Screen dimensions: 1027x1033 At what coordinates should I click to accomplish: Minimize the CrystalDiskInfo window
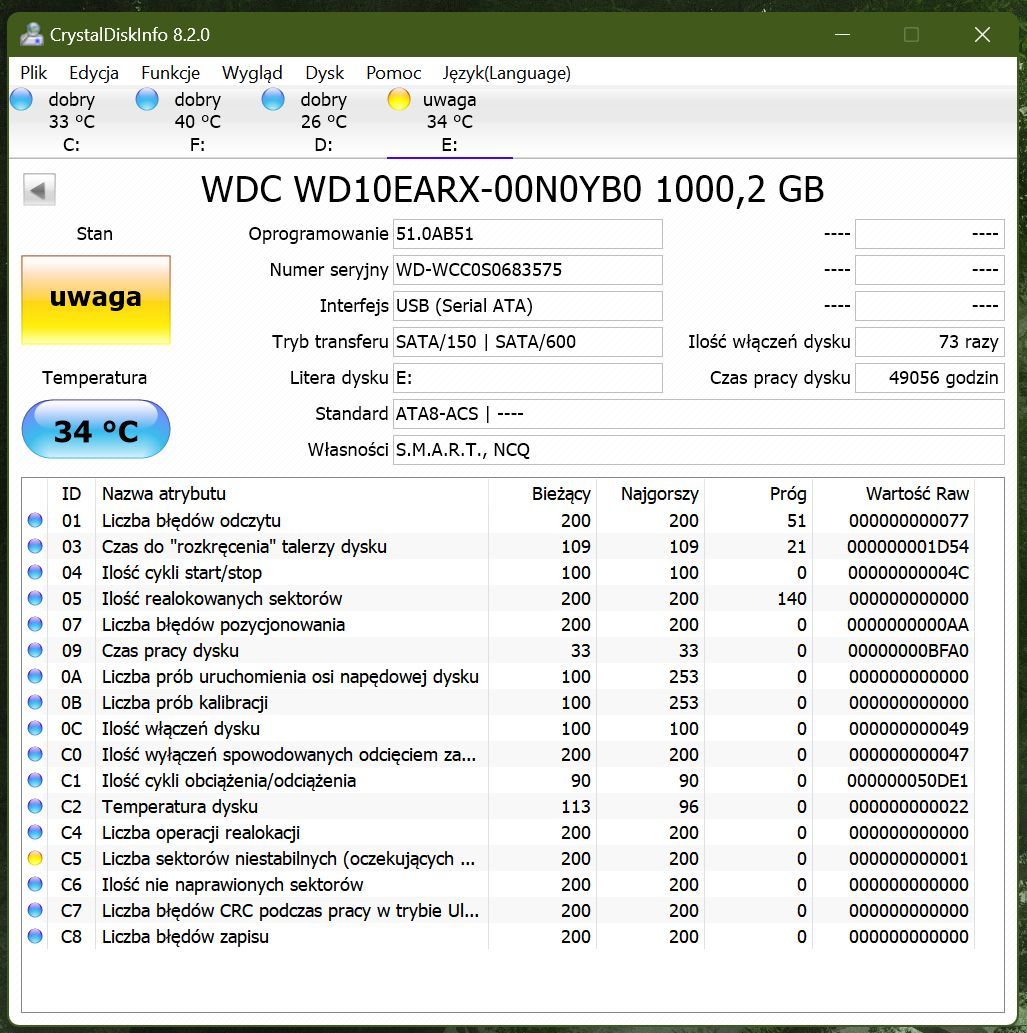point(842,34)
